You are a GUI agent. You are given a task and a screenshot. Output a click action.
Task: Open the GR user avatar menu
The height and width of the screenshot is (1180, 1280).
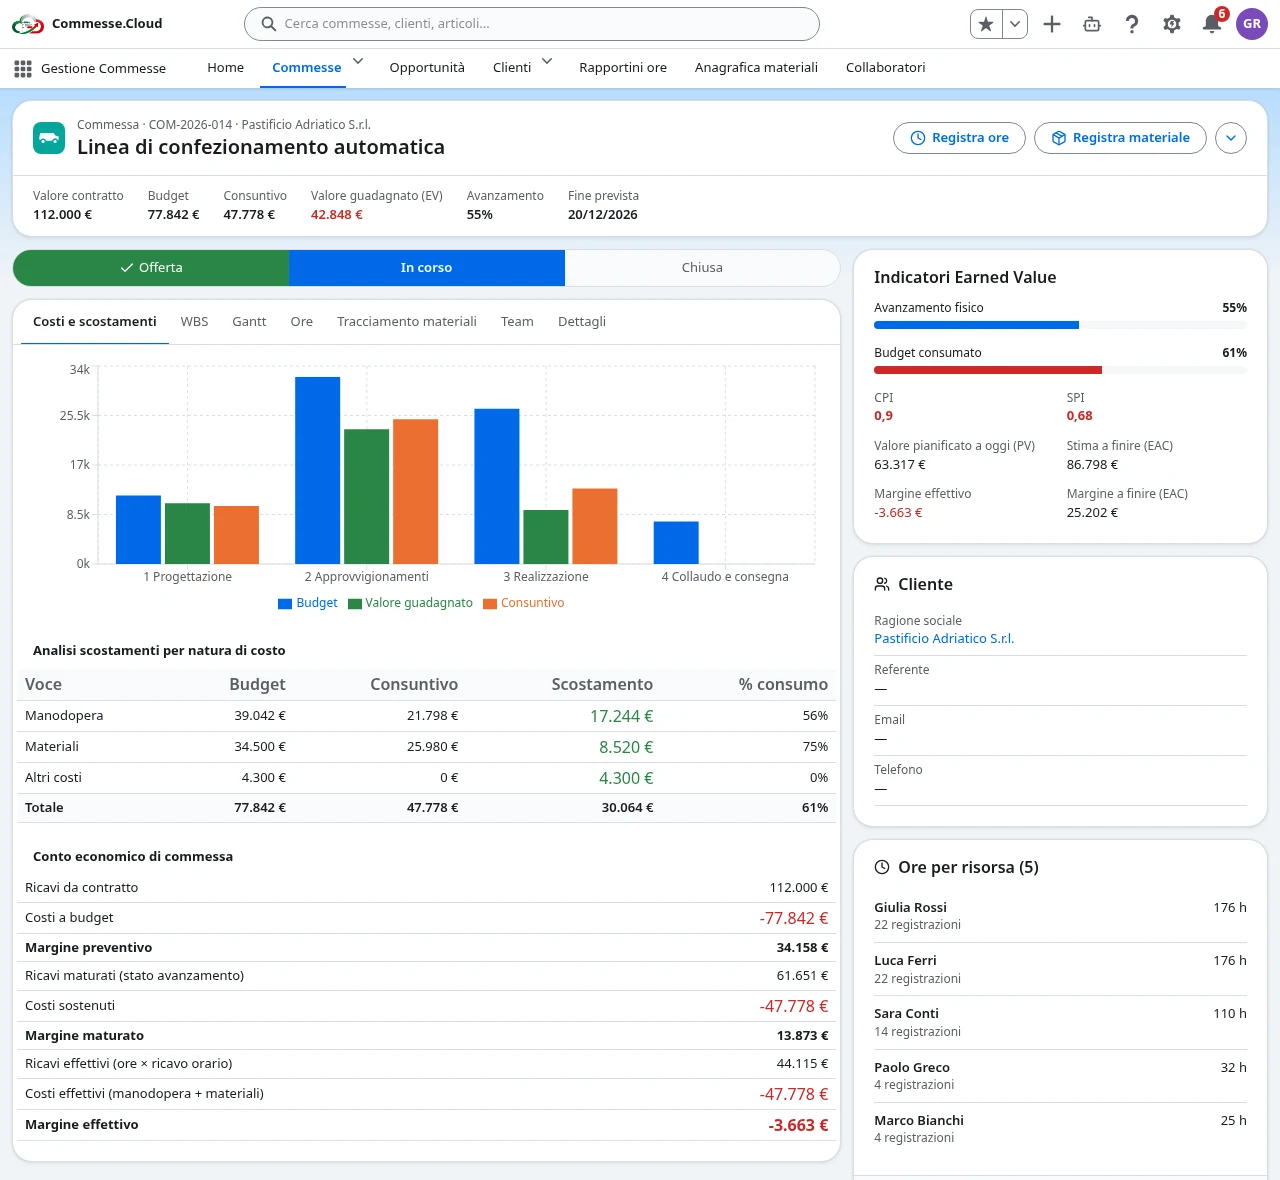[x=1252, y=24]
